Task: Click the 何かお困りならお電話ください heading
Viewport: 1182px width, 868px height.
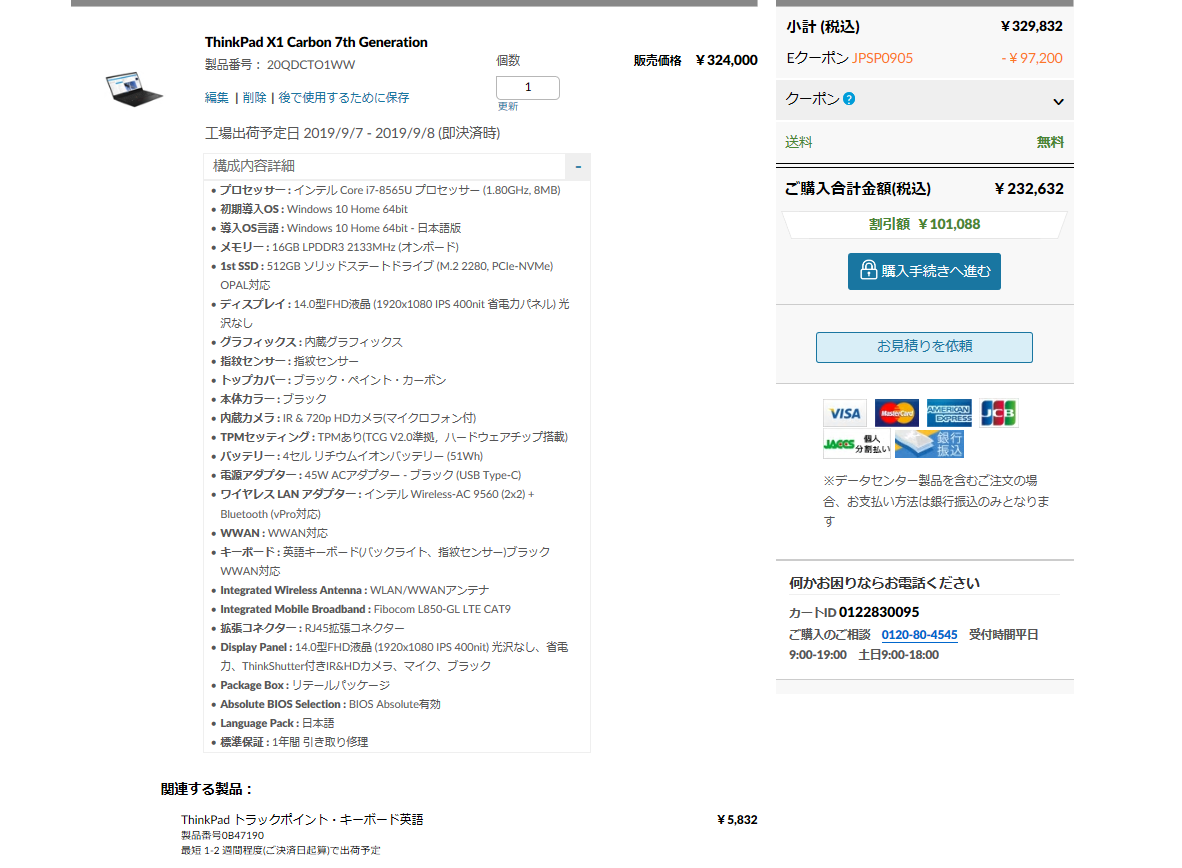Action: click(x=884, y=583)
